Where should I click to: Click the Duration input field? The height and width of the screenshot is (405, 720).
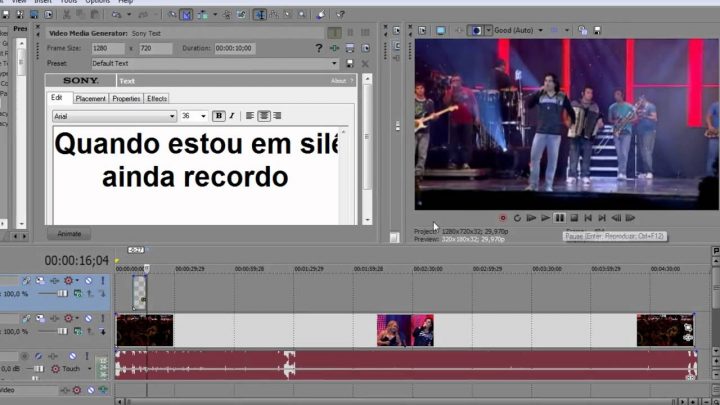[235, 48]
